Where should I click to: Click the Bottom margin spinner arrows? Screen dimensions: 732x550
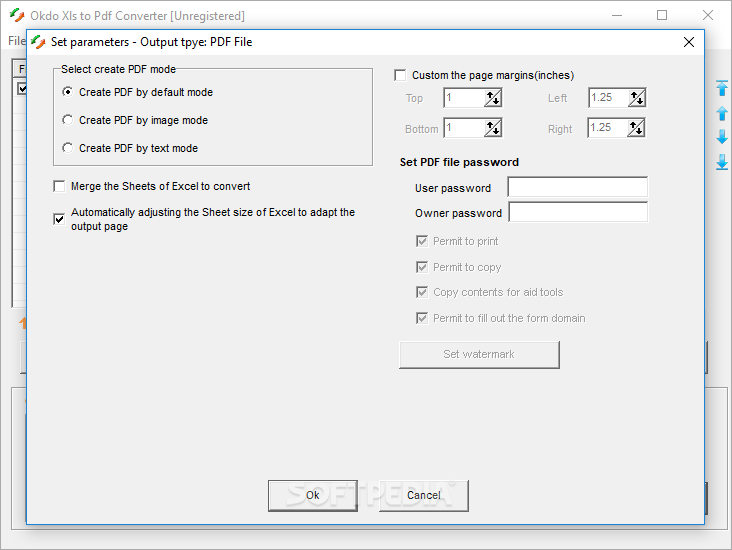[493, 128]
